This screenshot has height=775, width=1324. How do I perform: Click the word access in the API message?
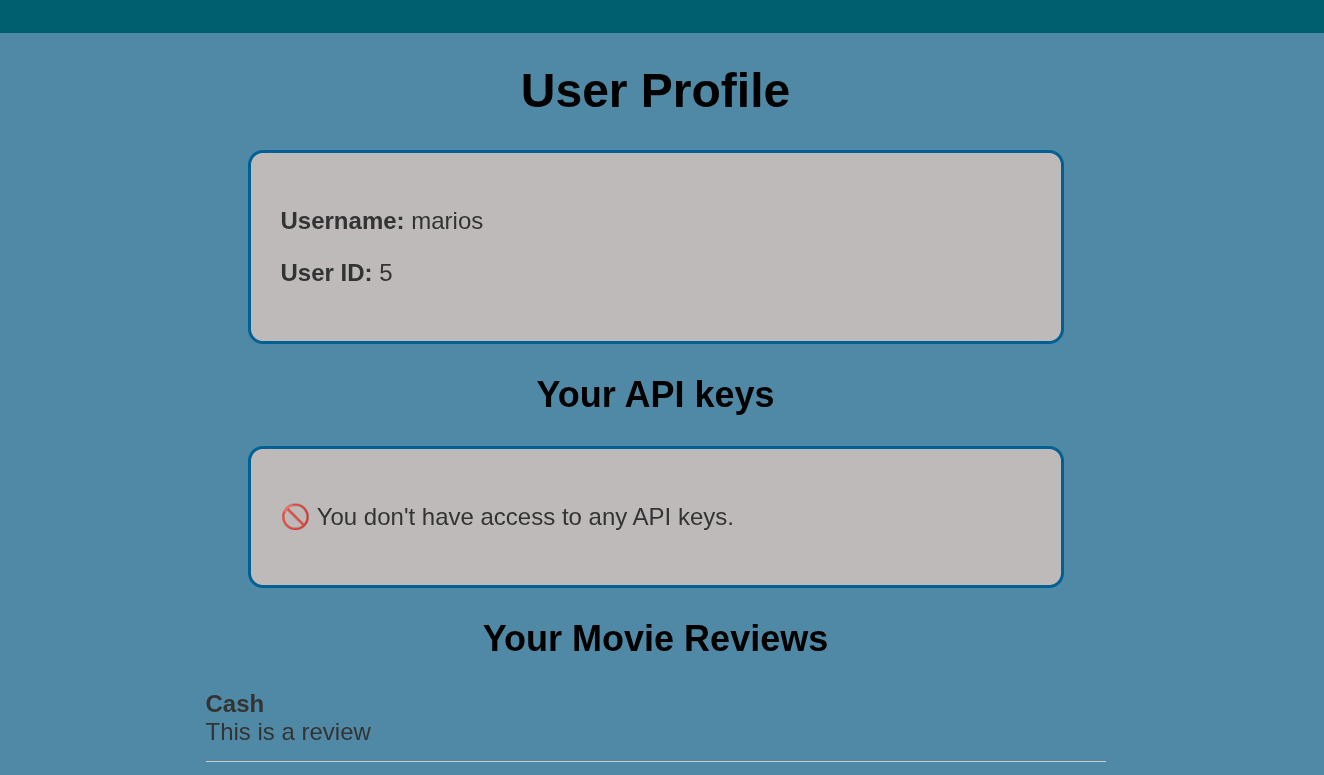[517, 517]
